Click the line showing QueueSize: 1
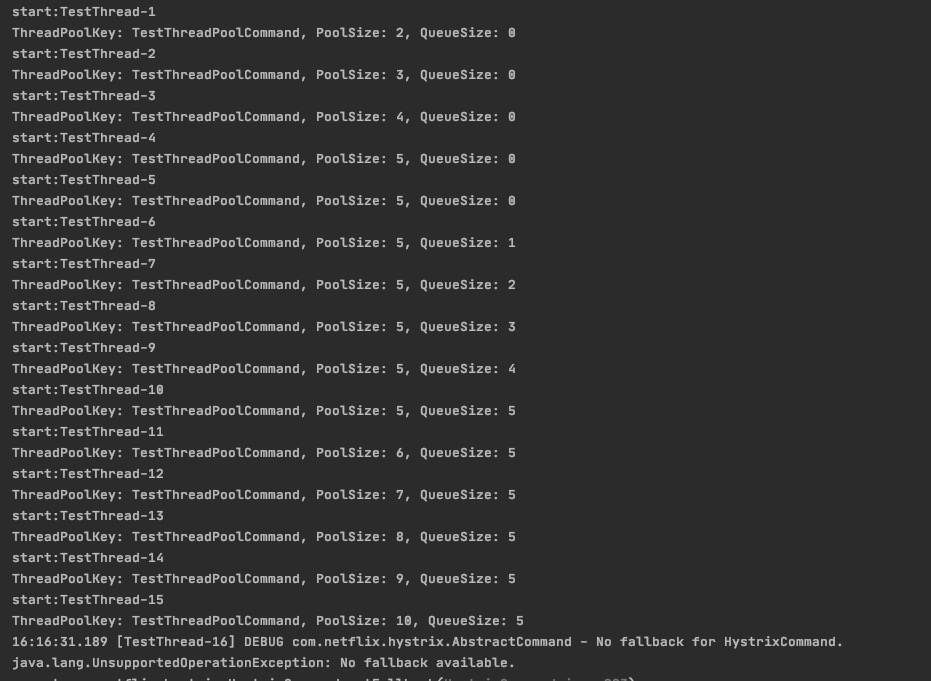The image size is (931, 681). coord(263,243)
